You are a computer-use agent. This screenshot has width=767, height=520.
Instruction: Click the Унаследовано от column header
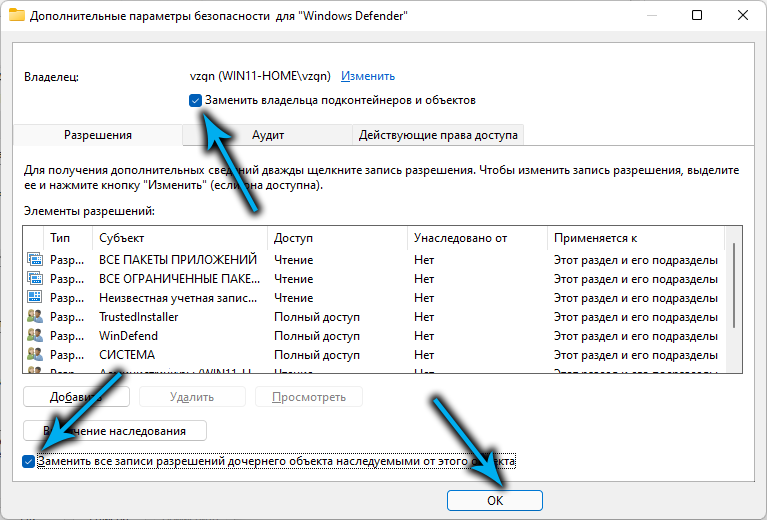coord(478,239)
